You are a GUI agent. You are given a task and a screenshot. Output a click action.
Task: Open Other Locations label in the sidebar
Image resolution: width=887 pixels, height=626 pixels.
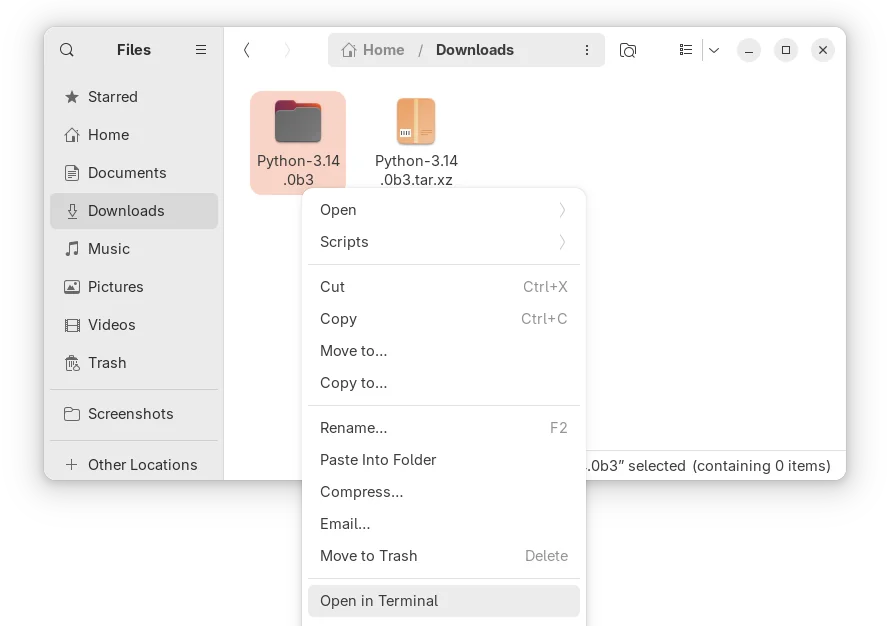pos(143,465)
